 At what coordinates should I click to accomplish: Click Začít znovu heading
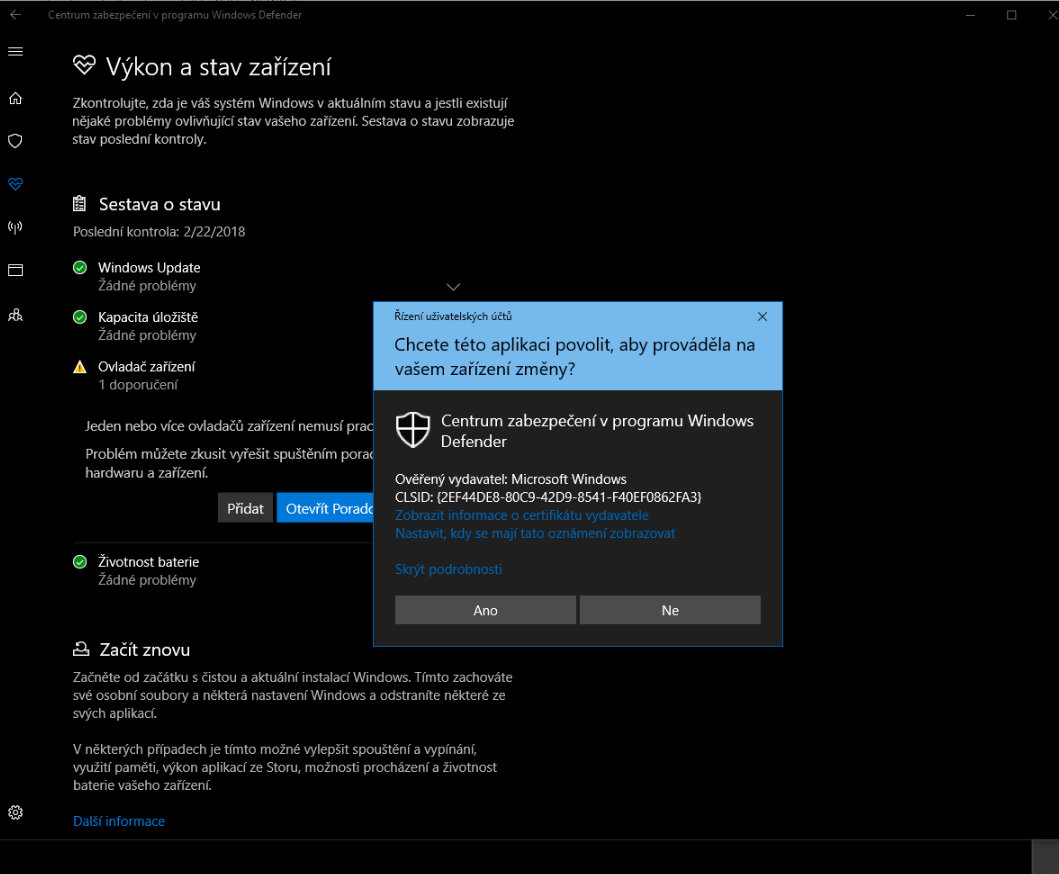tap(145, 650)
